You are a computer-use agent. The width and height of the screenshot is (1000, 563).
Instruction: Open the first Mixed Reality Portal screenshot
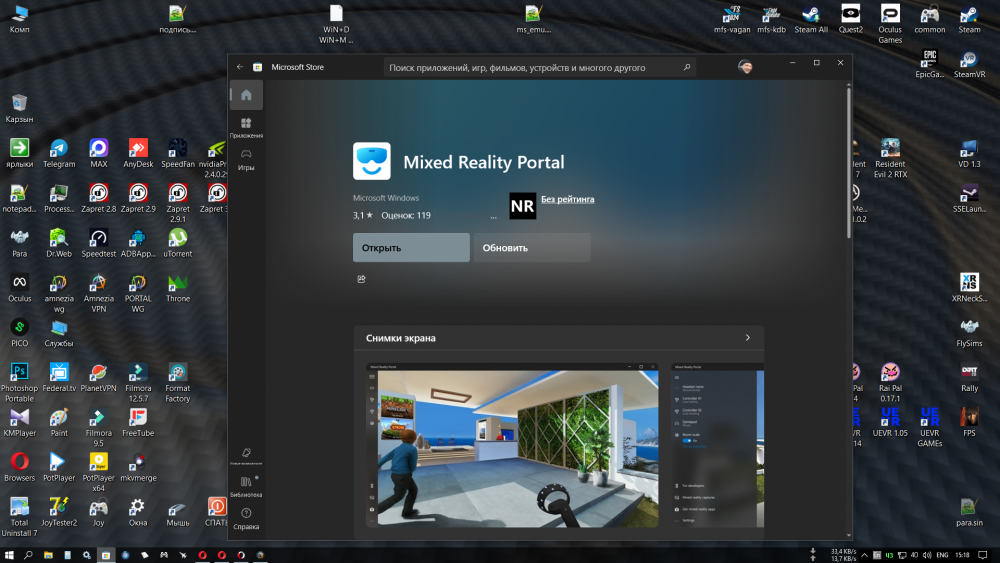click(x=512, y=444)
